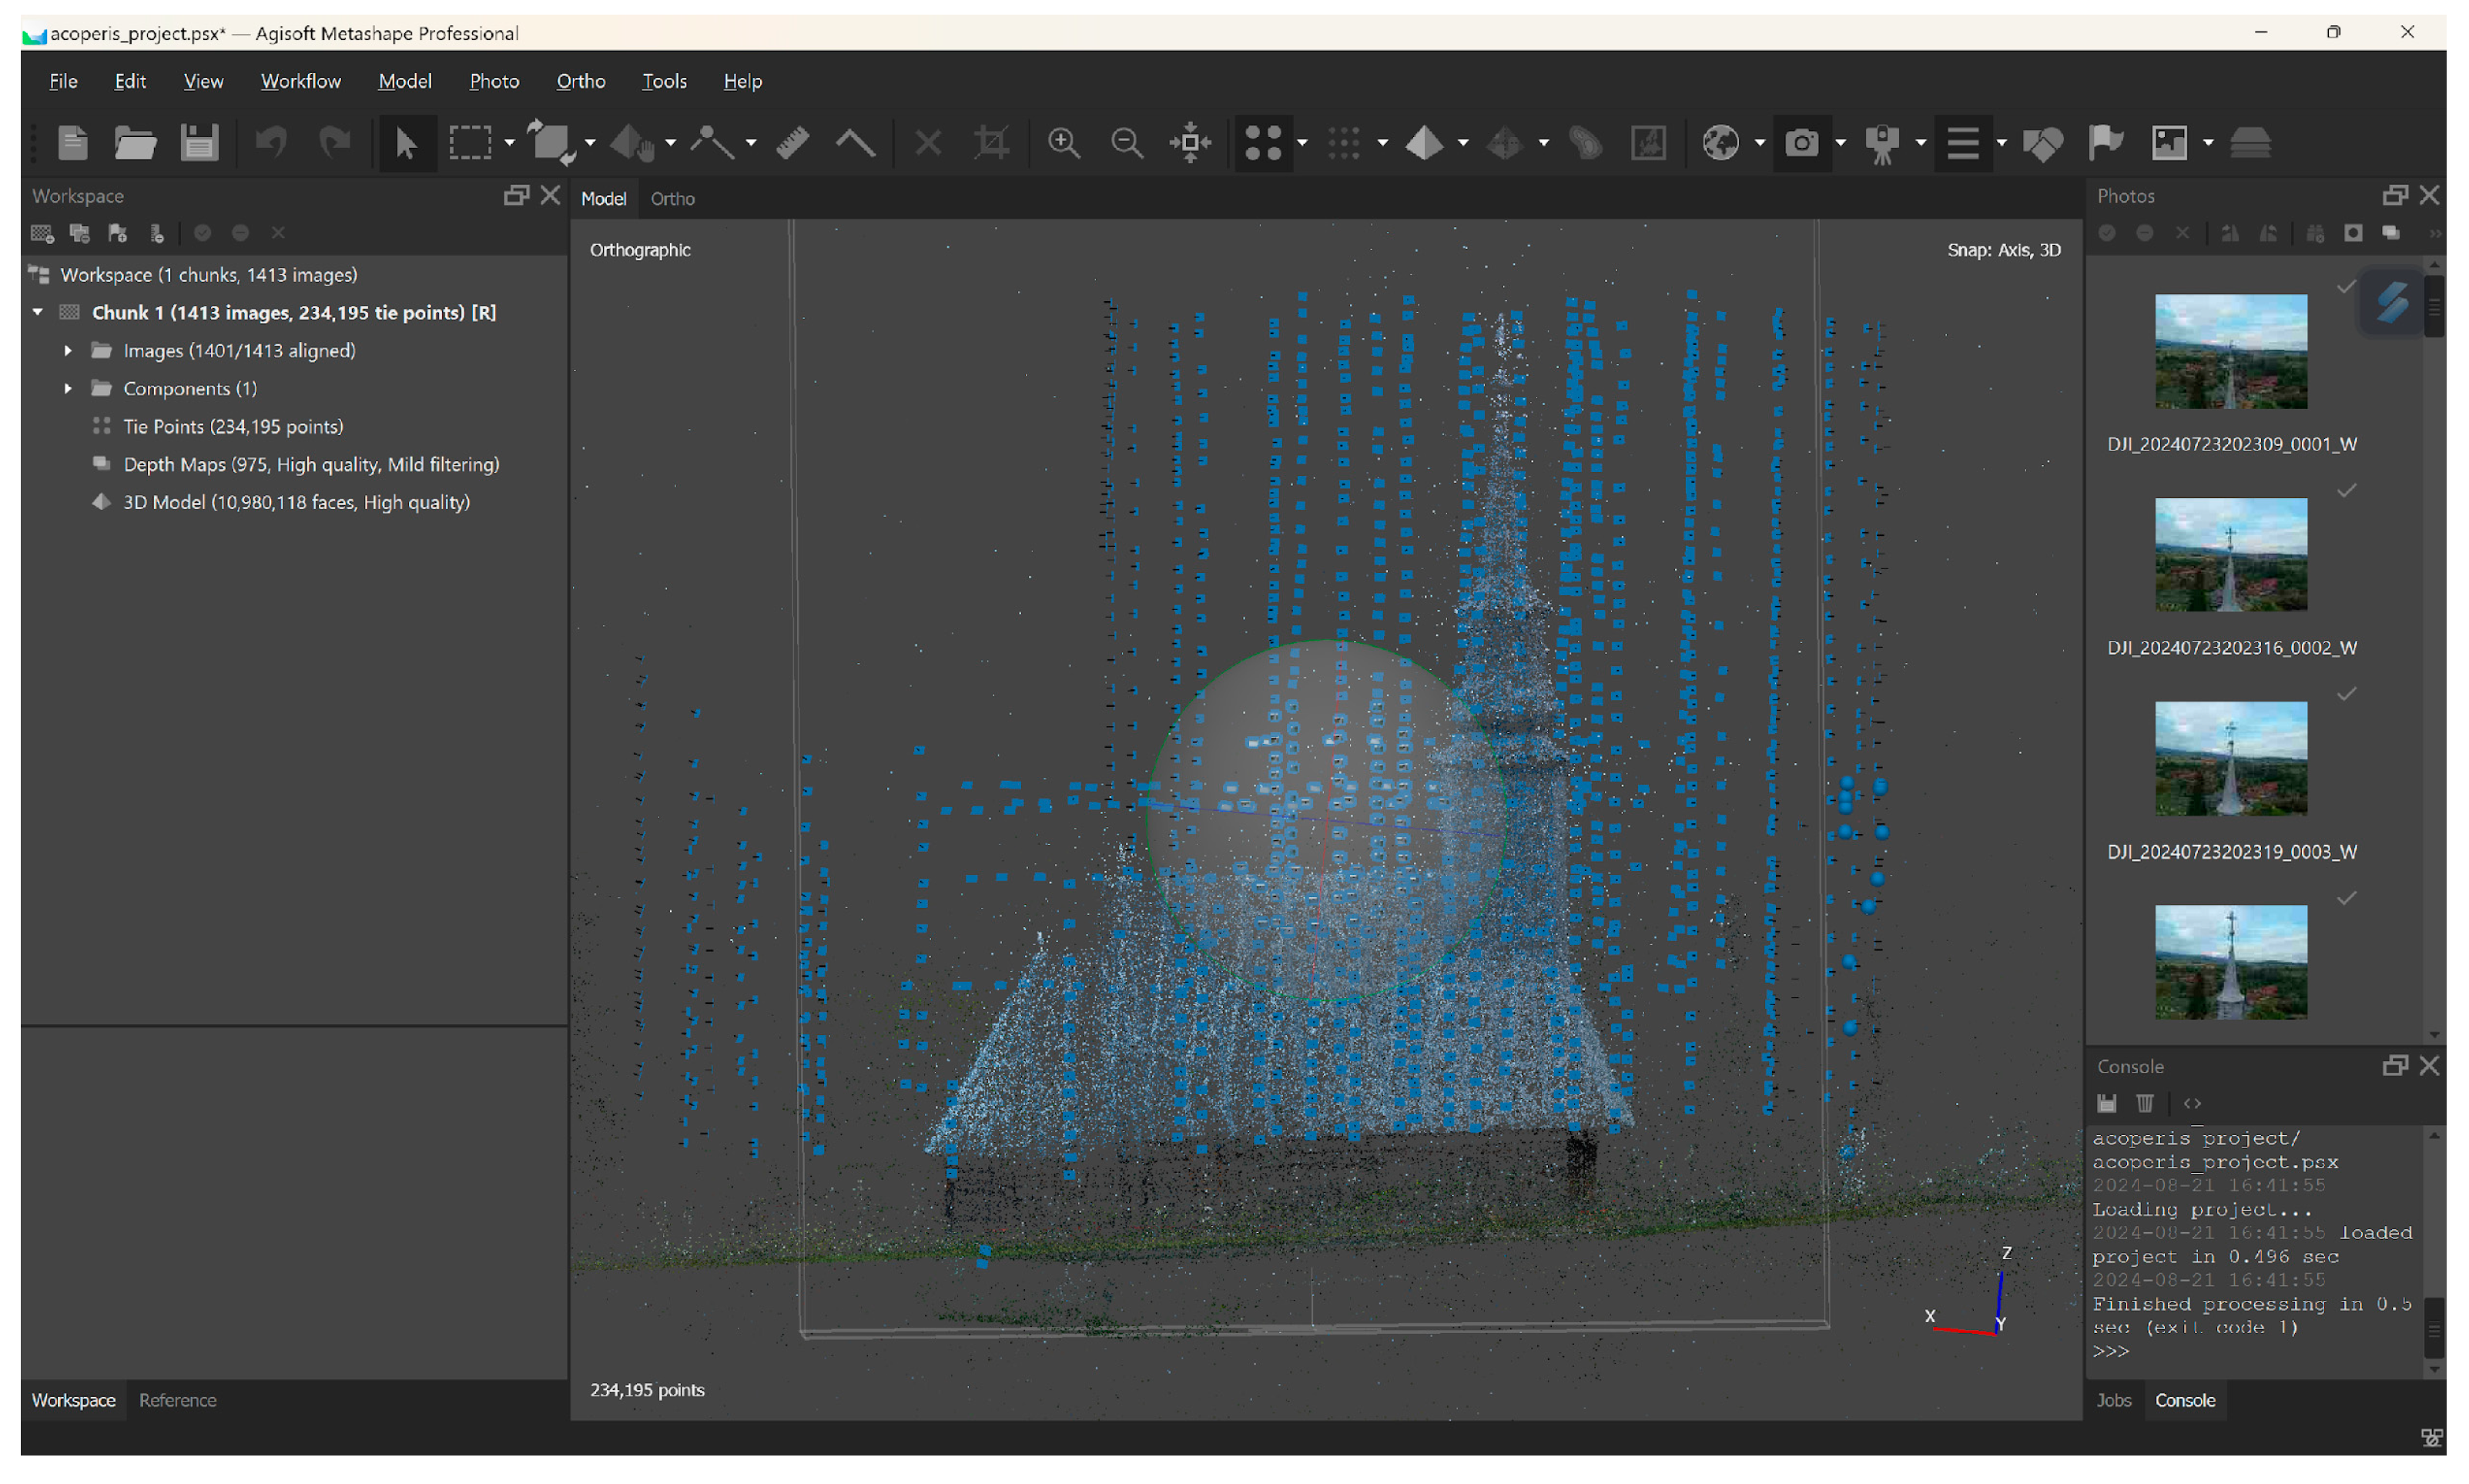Image resolution: width=2469 pixels, height=1484 pixels.
Task: Select photo thumbnail DJI_20240723202309_0001_W
Action: [2230, 351]
